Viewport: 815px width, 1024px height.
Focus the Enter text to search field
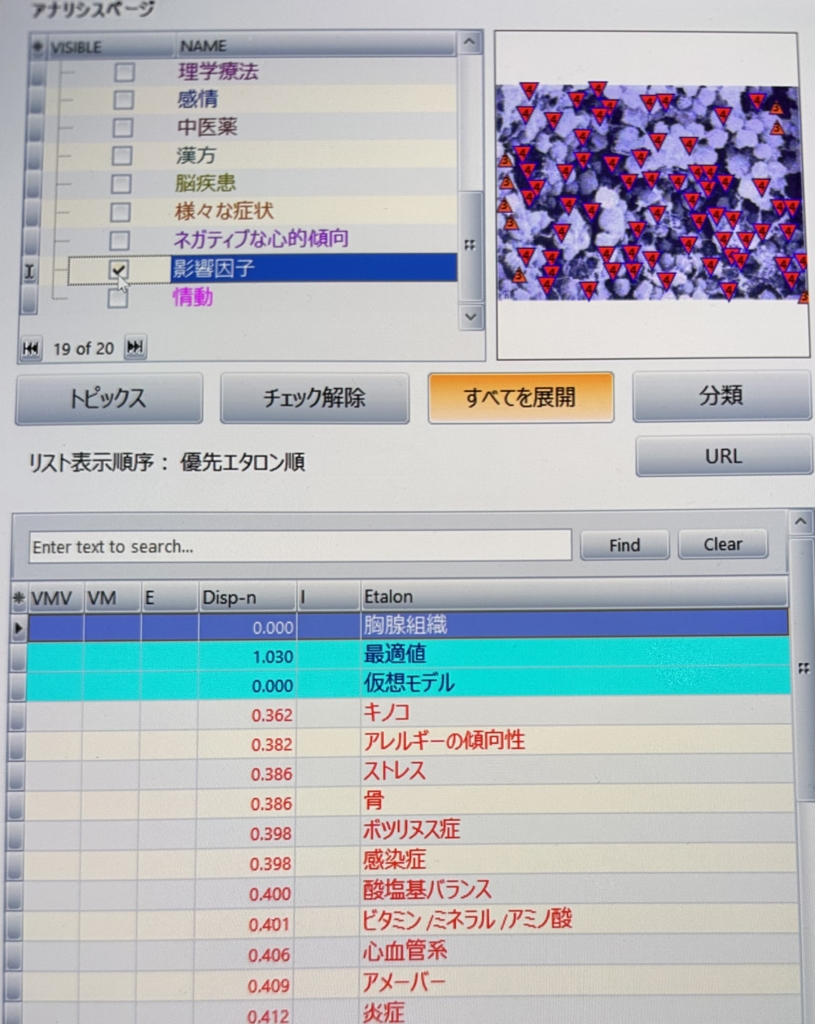[300, 546]
